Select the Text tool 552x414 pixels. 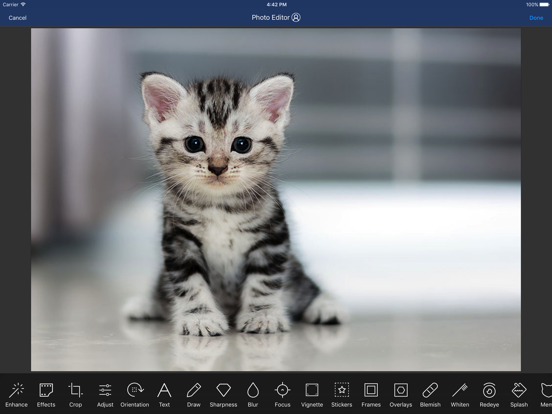click(164, 395)
